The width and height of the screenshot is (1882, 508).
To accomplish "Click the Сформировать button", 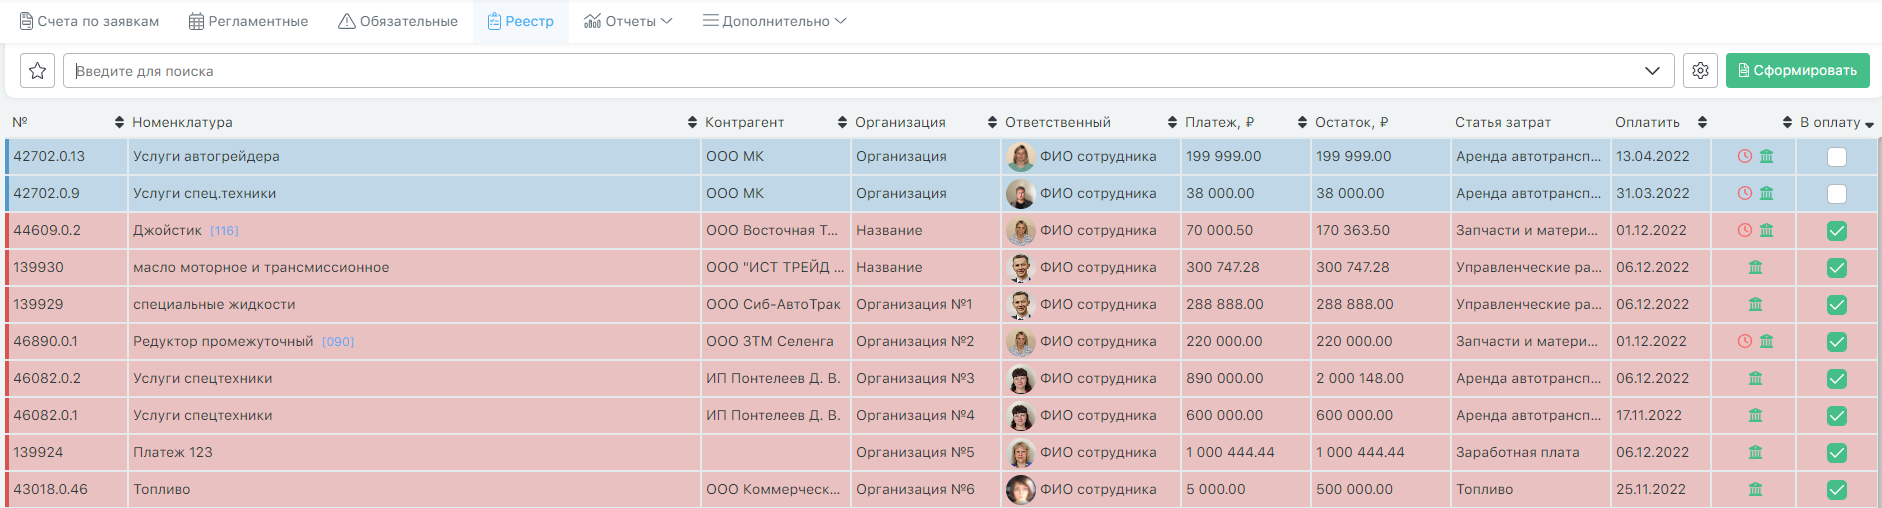I will pos(1797,70).
